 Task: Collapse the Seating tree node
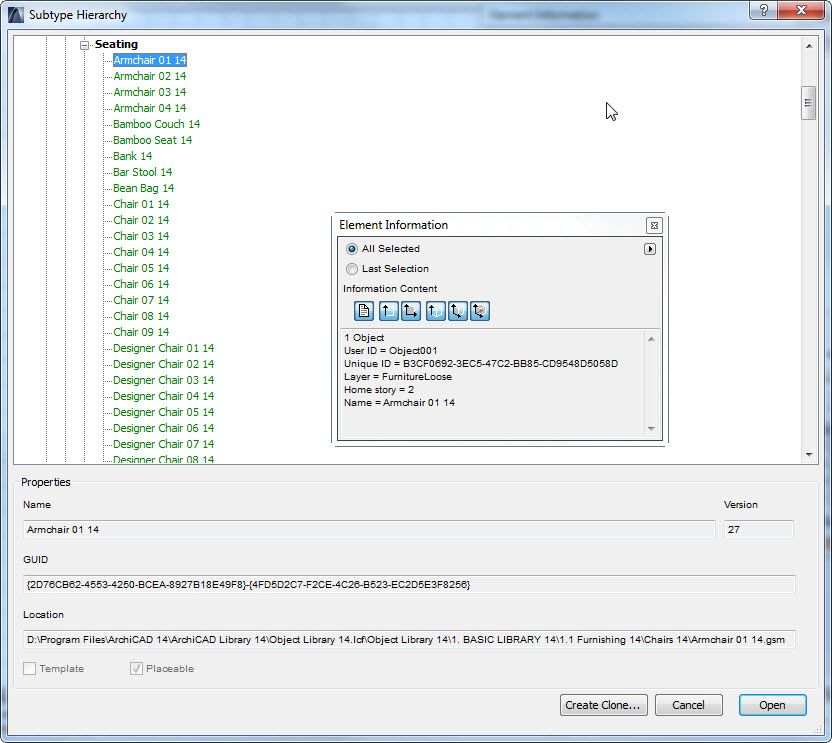click(x=84, y=45)
